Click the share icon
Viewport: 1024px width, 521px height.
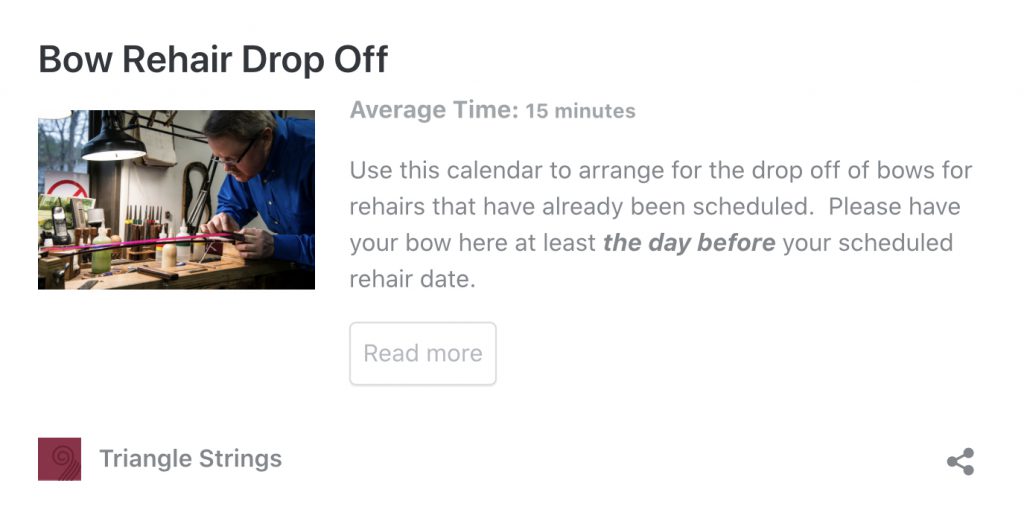coord(960,462)
